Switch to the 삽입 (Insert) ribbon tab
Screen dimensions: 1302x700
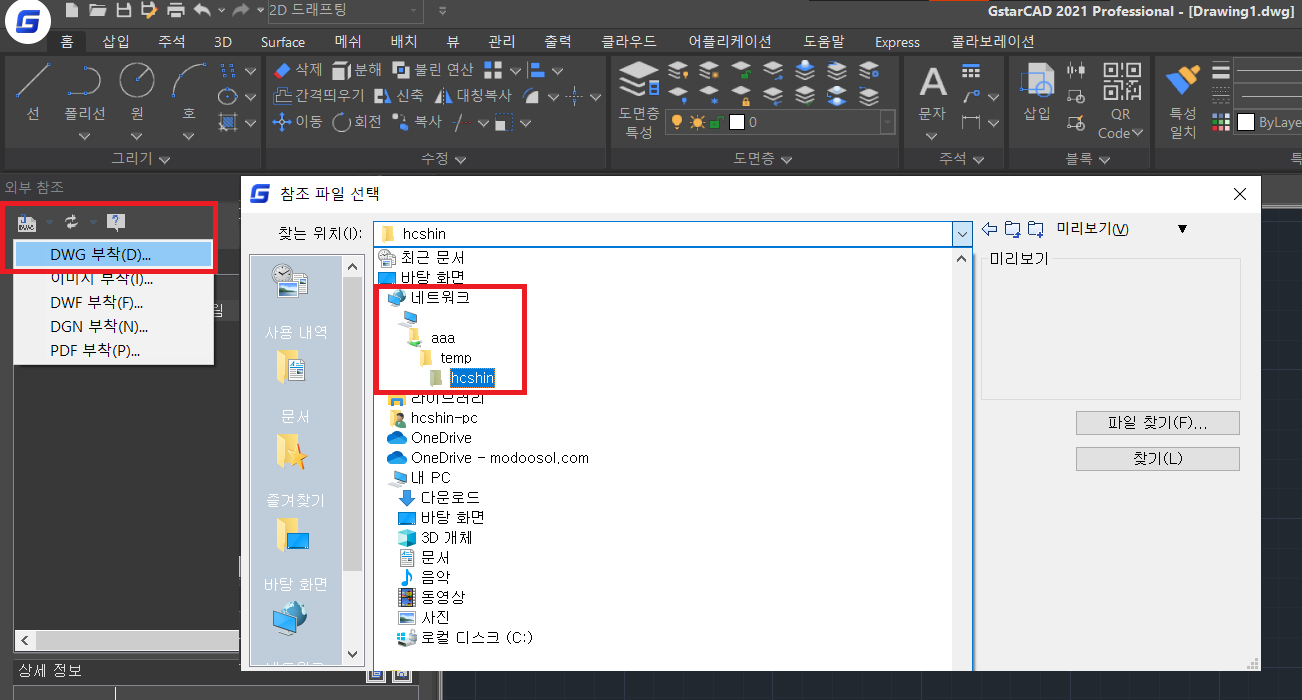[x=116, y=42]
